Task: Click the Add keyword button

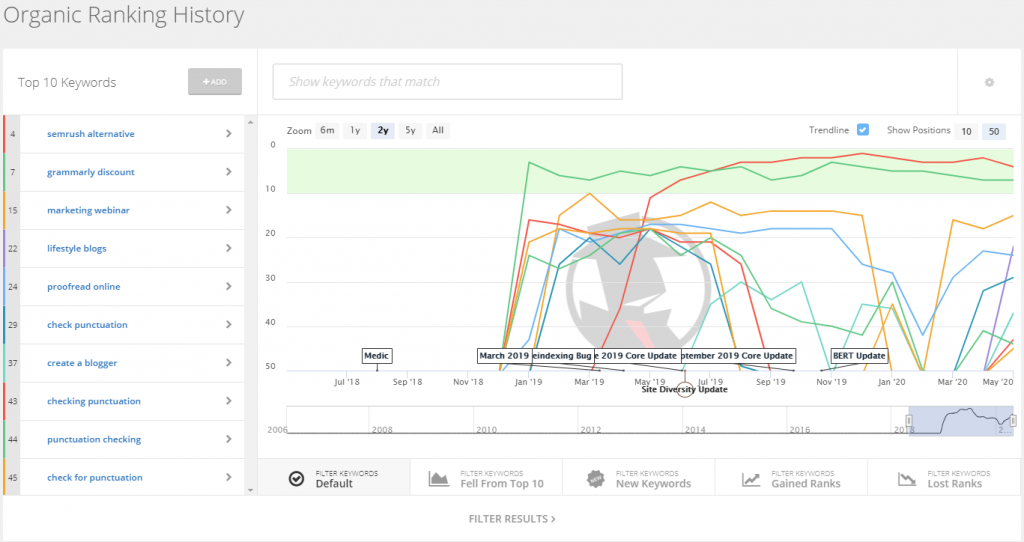Action: click(215, 82)
